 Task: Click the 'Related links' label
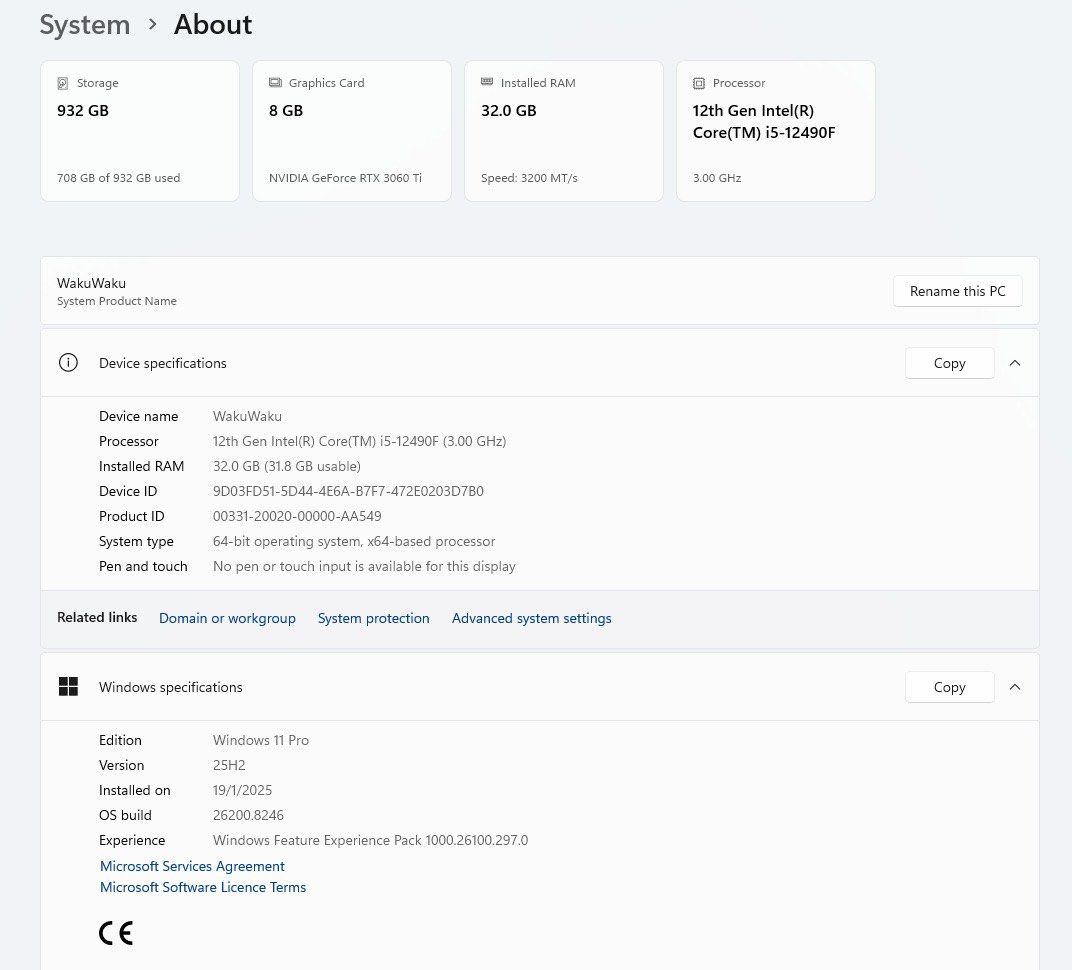(x=97, y=617)
